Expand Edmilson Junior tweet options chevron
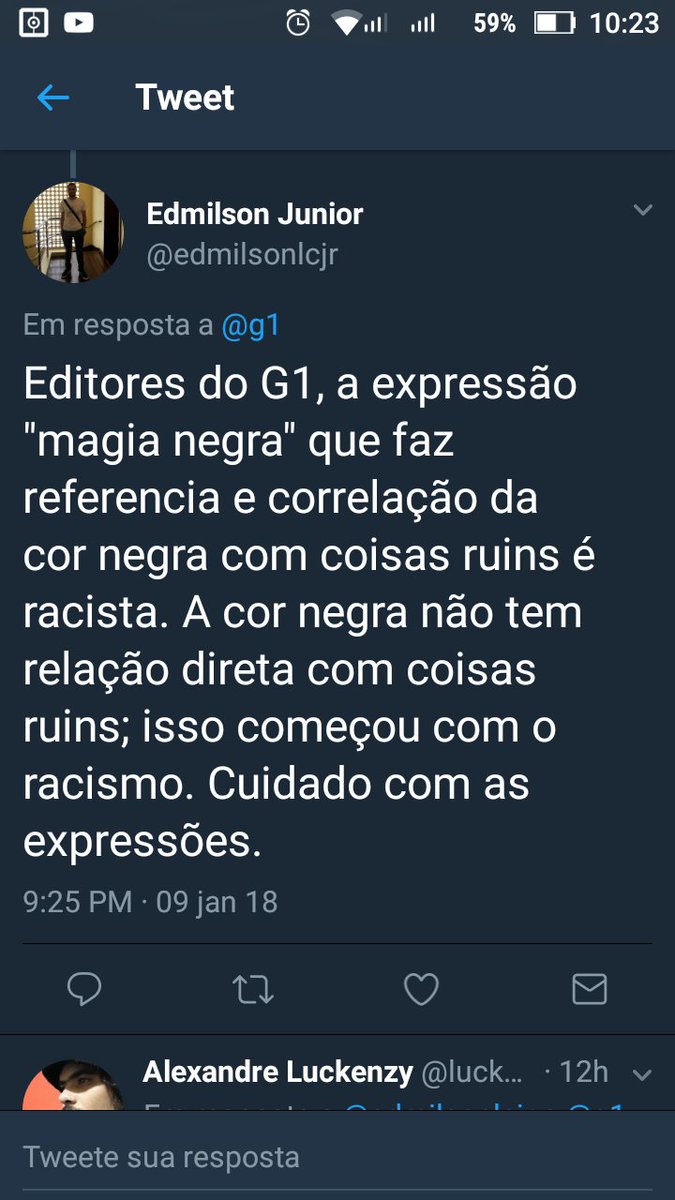The height and width of the screenshot is (1200, 675). [x=643, y=210]
